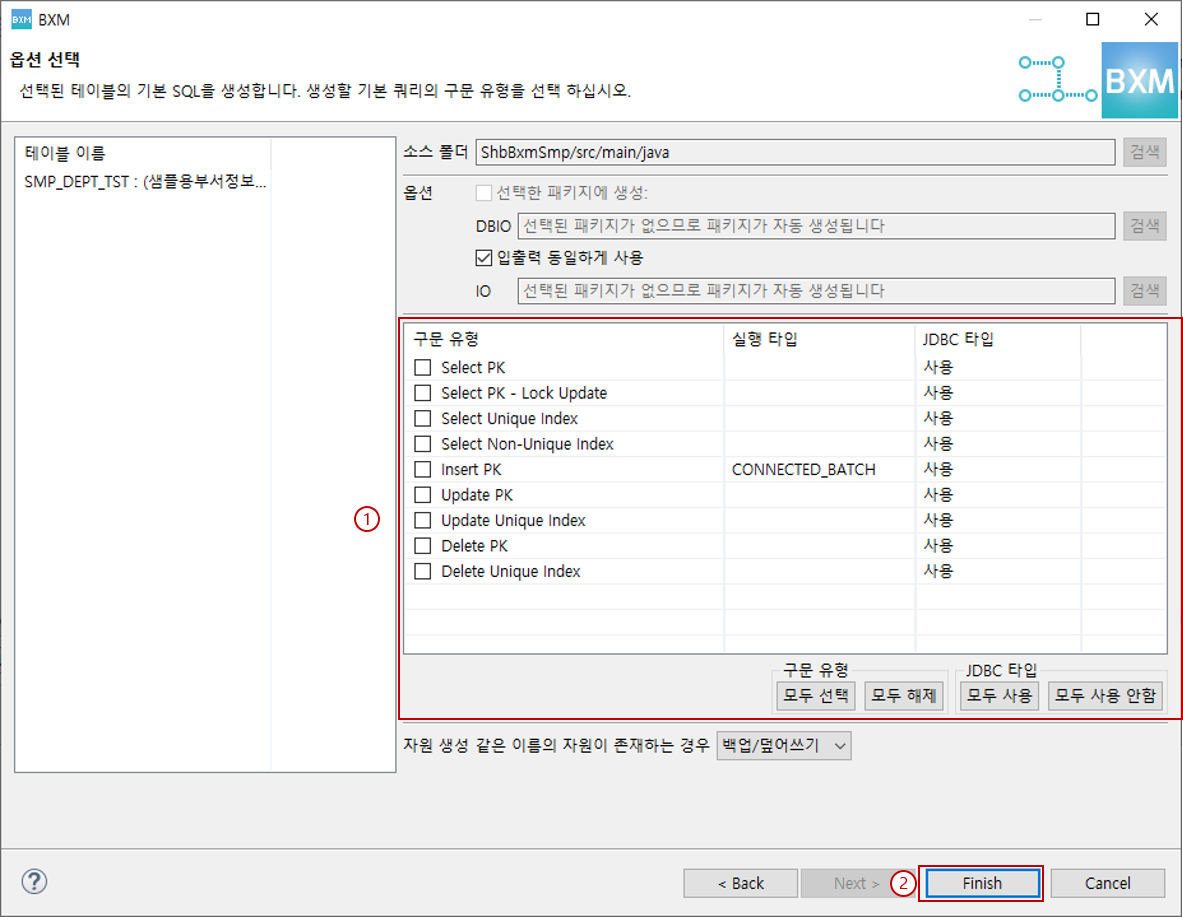Click the 모두 선택 button under 구문 유형
Screen dimensions: 1183x917
(x=814, y=695)
